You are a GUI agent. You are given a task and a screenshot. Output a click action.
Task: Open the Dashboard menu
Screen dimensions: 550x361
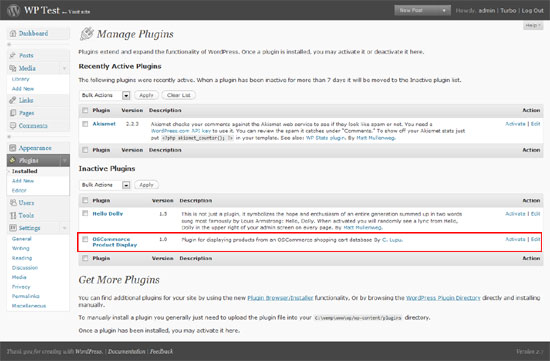[33, 34]
